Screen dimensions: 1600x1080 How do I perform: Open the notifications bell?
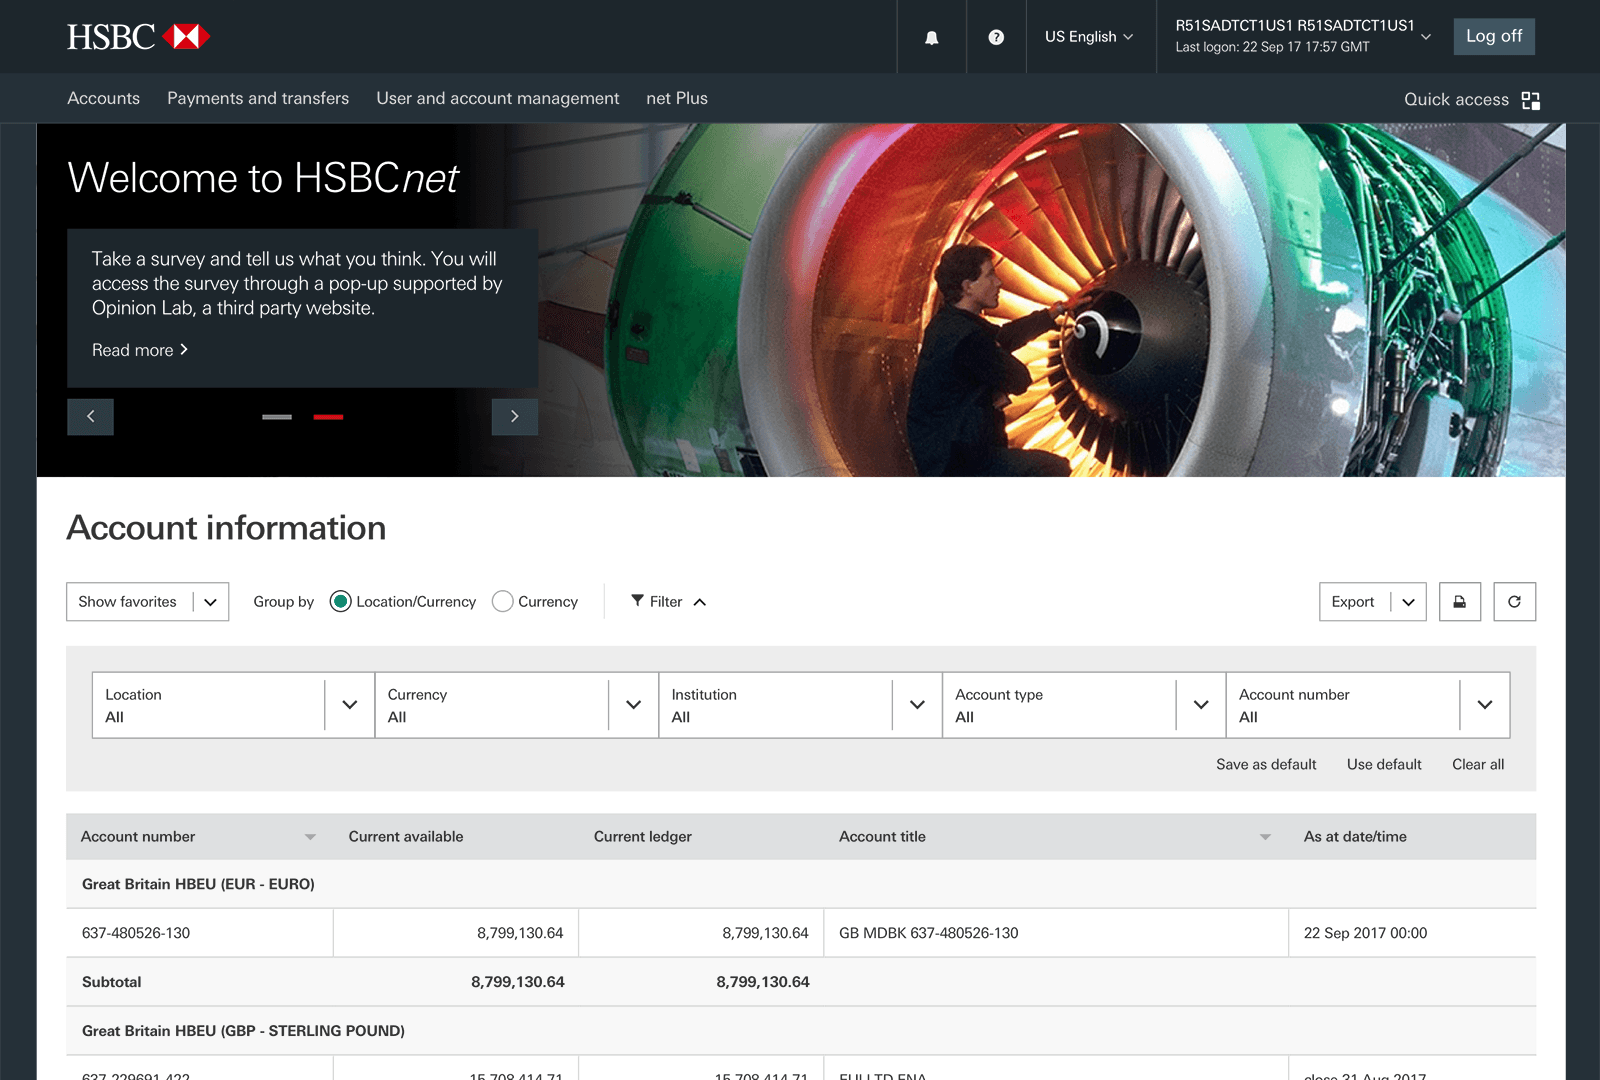click(x=931, y=37)
